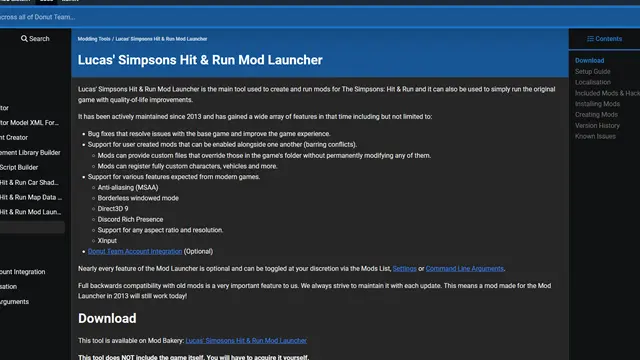Open the 'ement Library Builder' sidebar item
The width and height of the screenshot is (640, 360).
30,152
